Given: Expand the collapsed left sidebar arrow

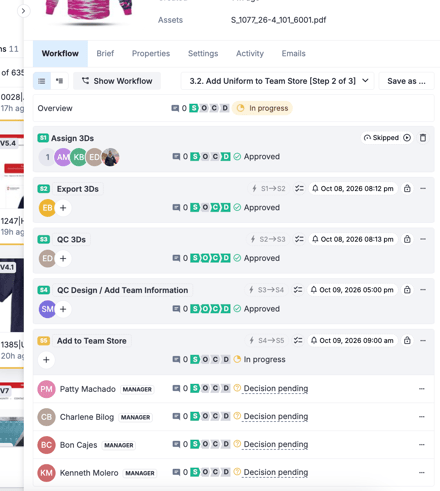Looking at the screenshot, I should click(23, 11).
